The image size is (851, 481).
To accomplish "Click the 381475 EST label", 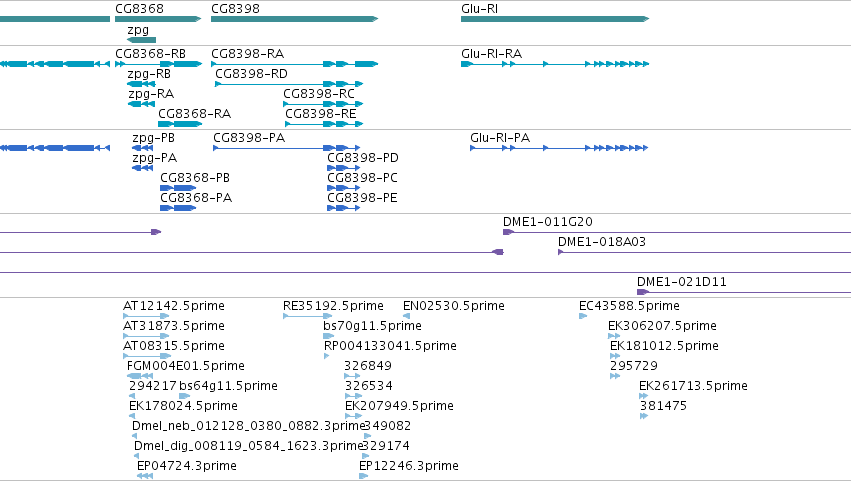I will (663, 406).
